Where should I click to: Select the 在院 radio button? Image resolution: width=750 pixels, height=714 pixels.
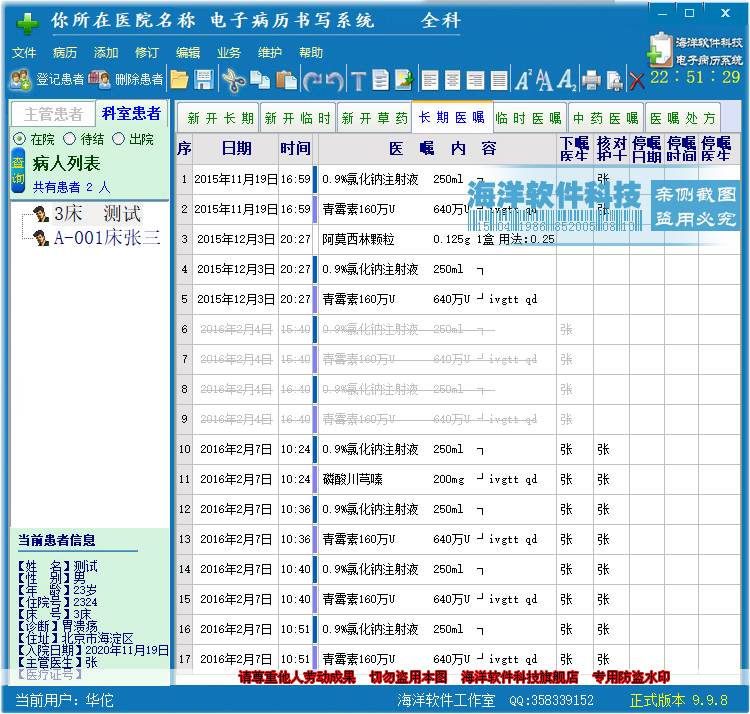pos(19,139)
